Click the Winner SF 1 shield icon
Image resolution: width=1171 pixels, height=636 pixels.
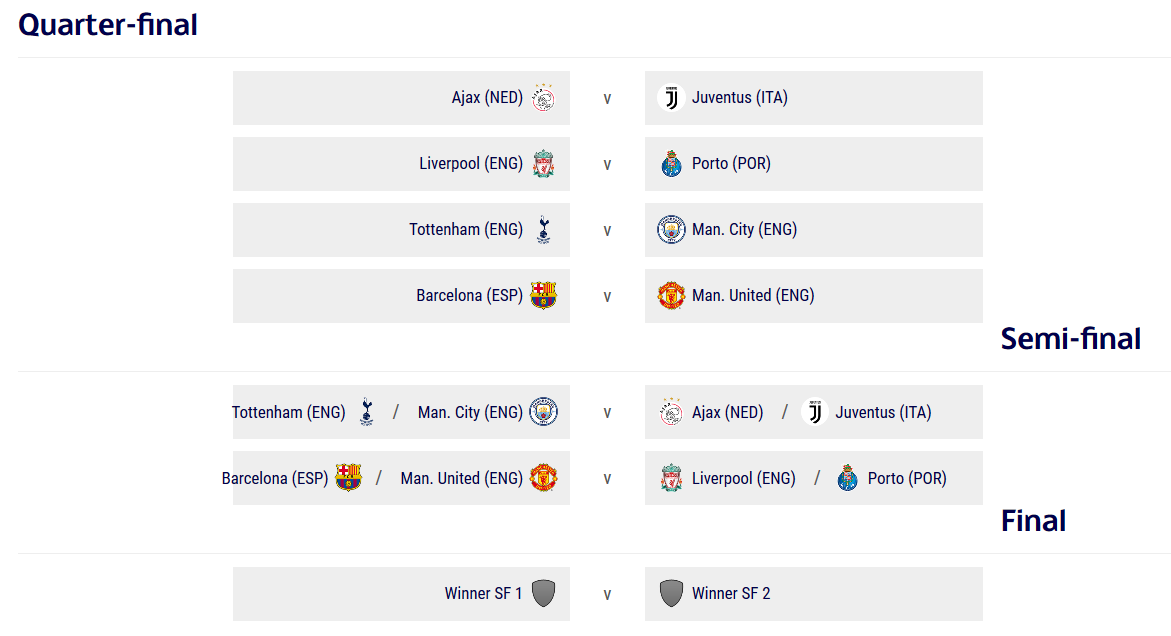click(x=543, y=593)
